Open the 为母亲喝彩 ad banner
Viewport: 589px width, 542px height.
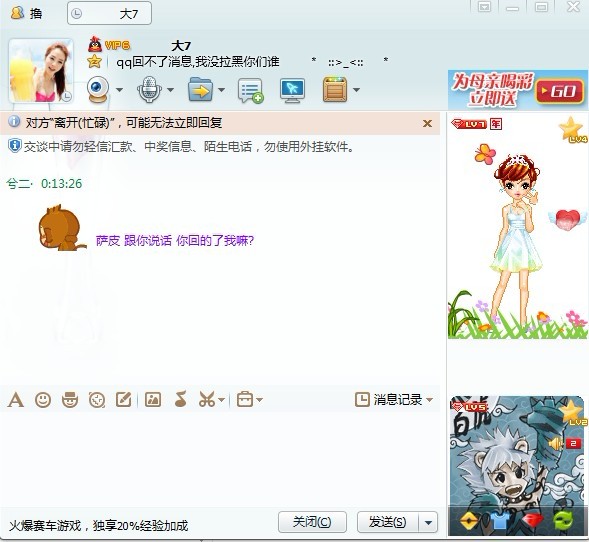(x=518, y=89)
